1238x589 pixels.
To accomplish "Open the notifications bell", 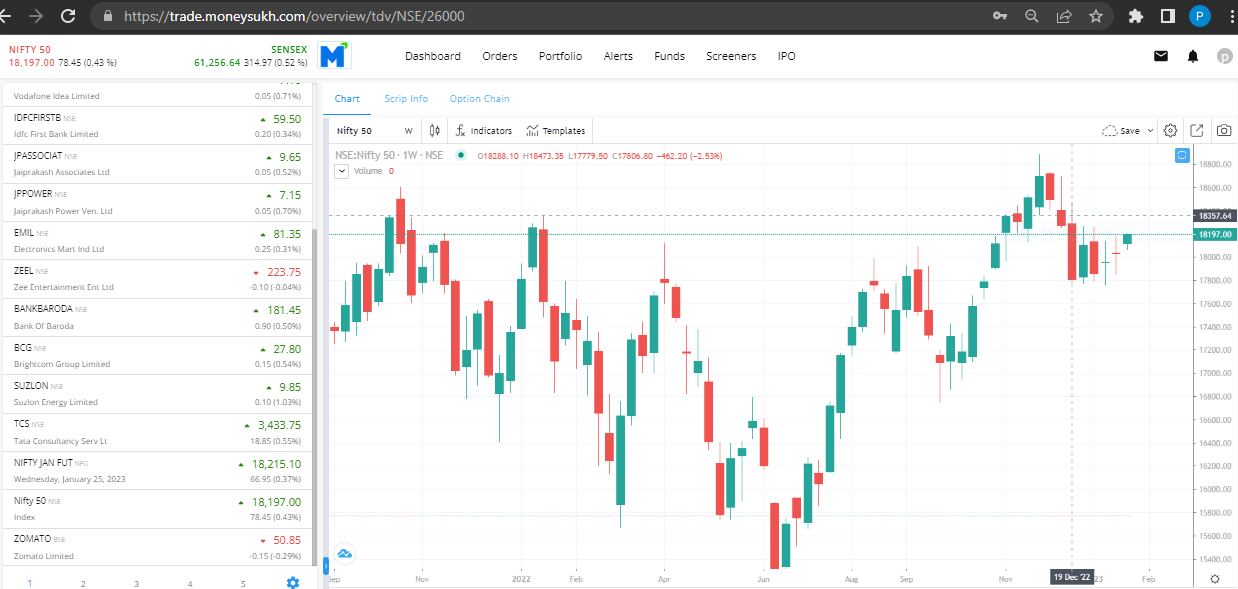I will tap(1193, 56).
